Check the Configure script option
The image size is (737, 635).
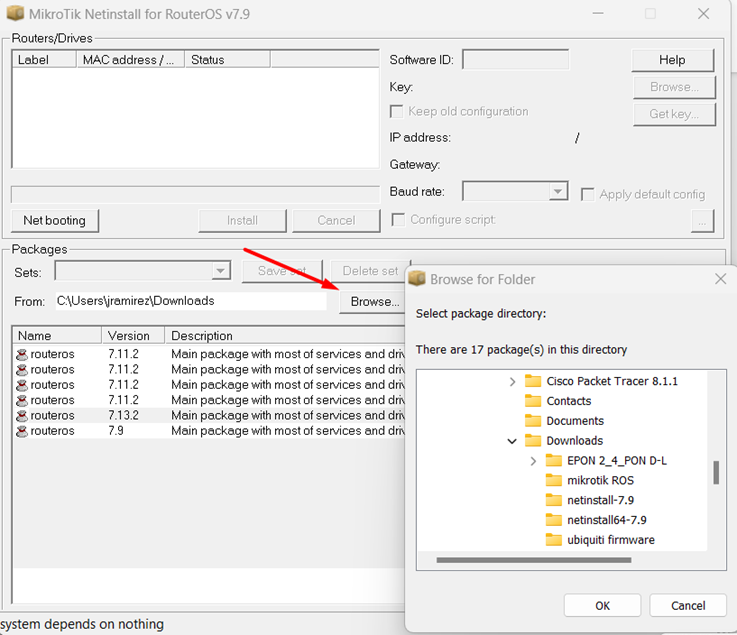pos(398,220)
